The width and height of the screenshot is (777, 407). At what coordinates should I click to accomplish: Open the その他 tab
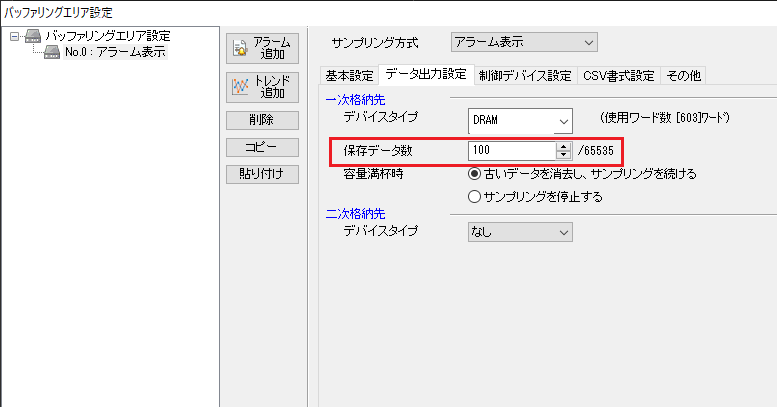point(684,76)
